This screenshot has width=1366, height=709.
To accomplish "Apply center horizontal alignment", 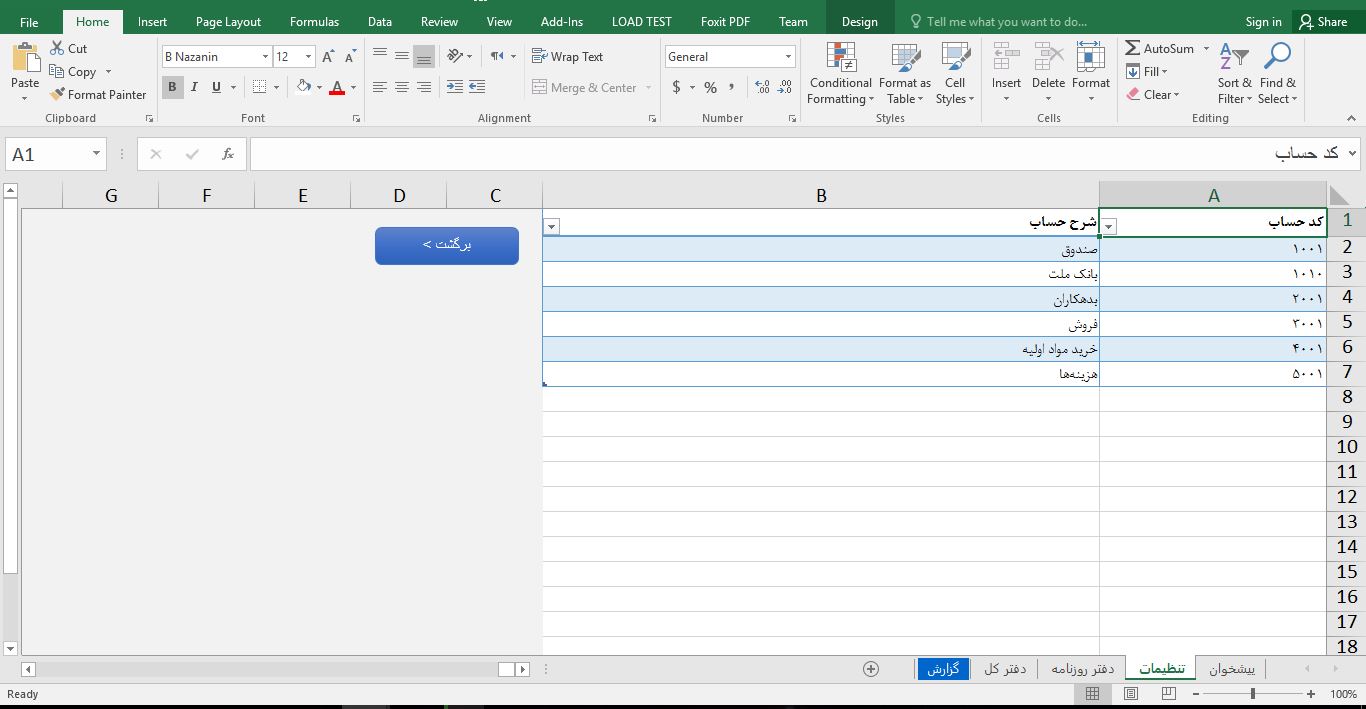I will 402,87.
